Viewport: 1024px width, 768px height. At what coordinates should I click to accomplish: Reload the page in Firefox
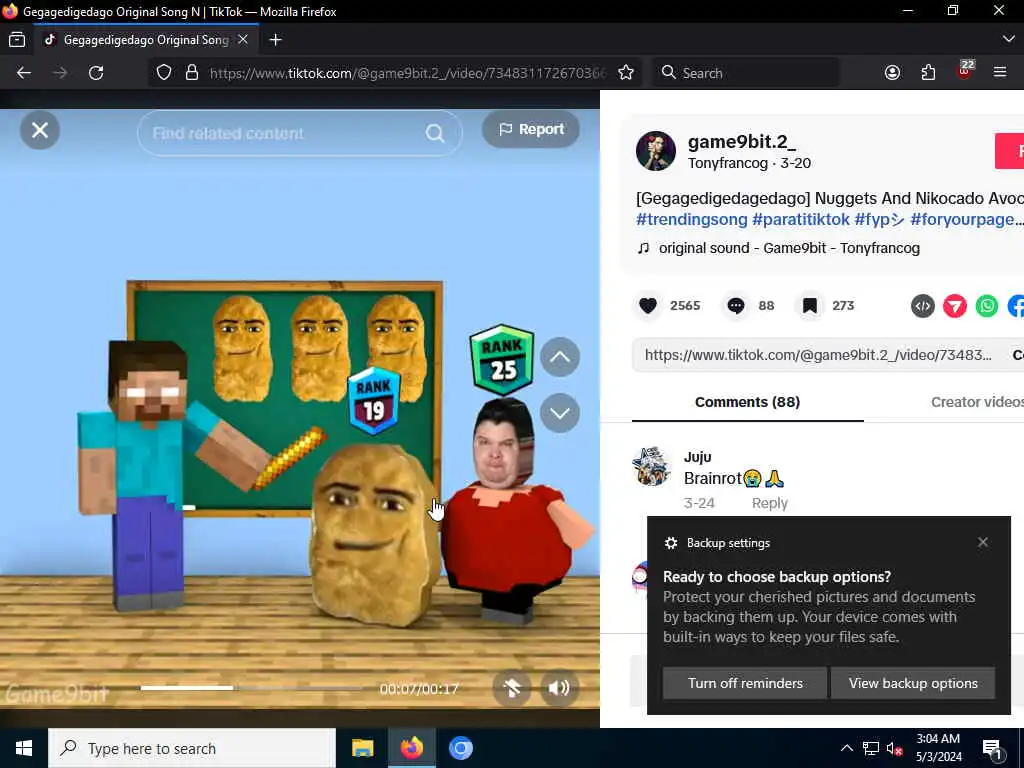click(96, 72)
